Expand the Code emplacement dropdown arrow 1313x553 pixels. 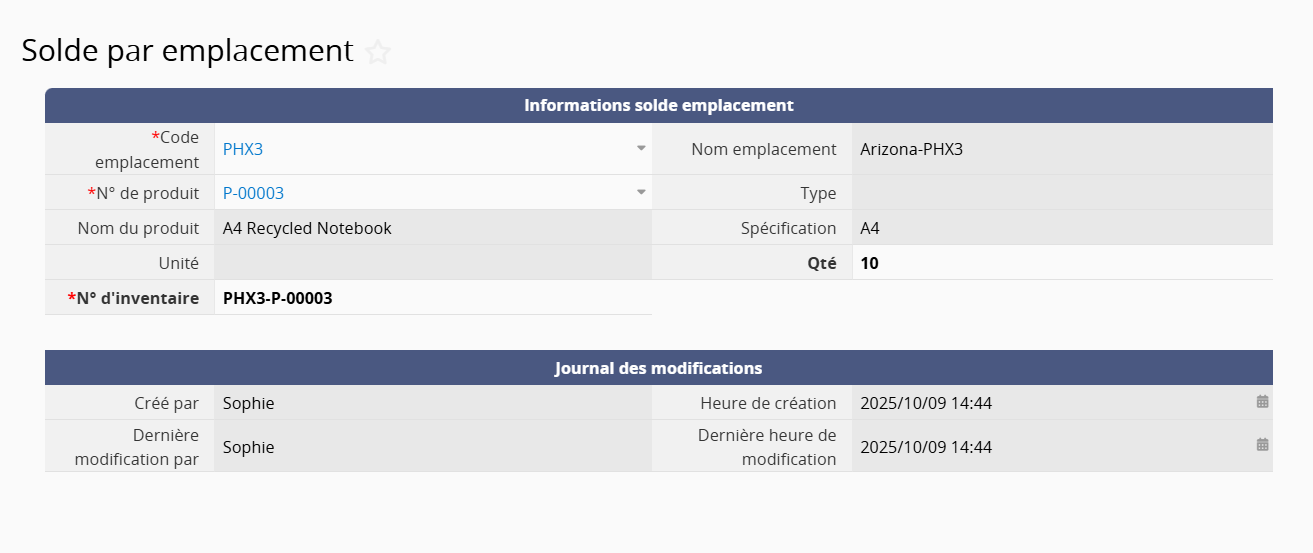pyautogui.click(x=641, y=149)
